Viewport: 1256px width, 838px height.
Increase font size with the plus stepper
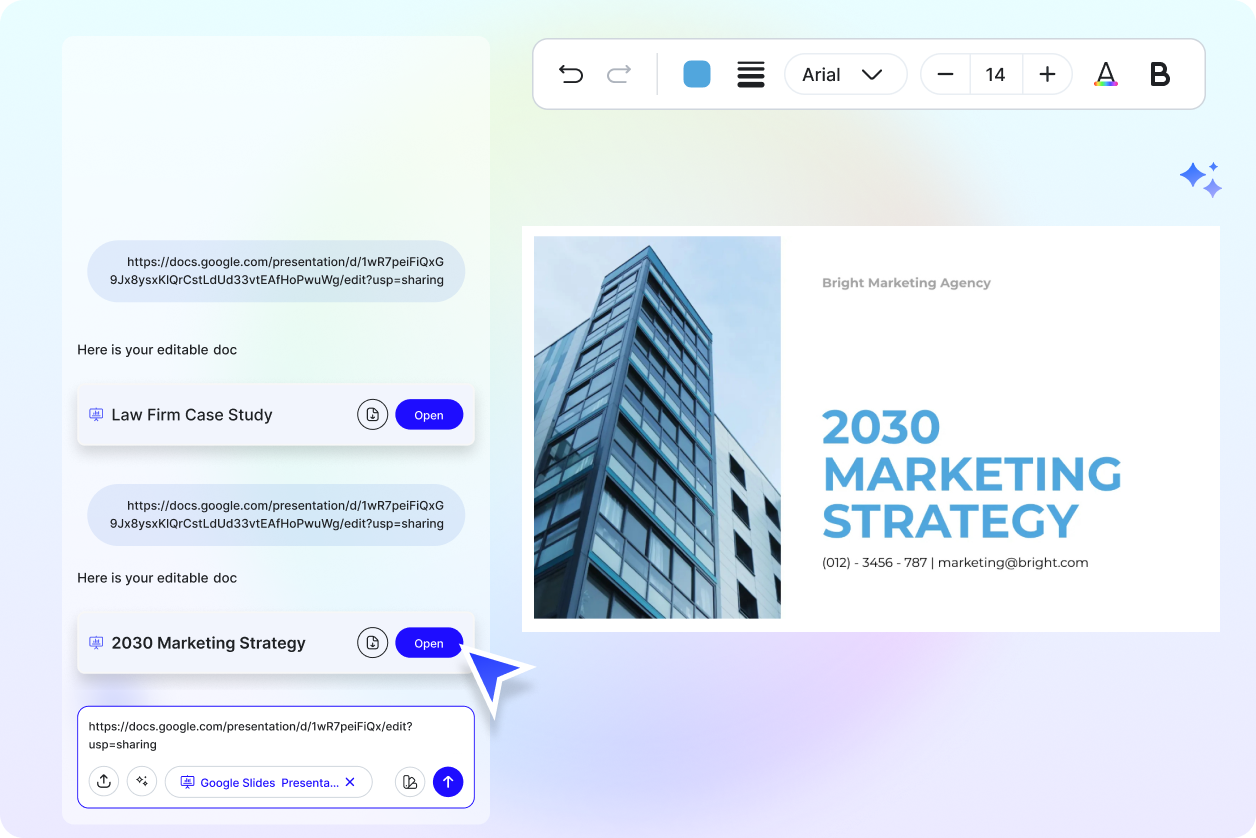[x=1046, y=73]
